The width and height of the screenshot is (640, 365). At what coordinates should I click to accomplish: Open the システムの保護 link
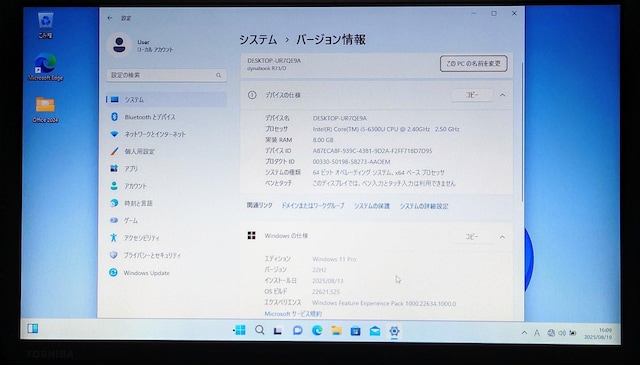372,206
